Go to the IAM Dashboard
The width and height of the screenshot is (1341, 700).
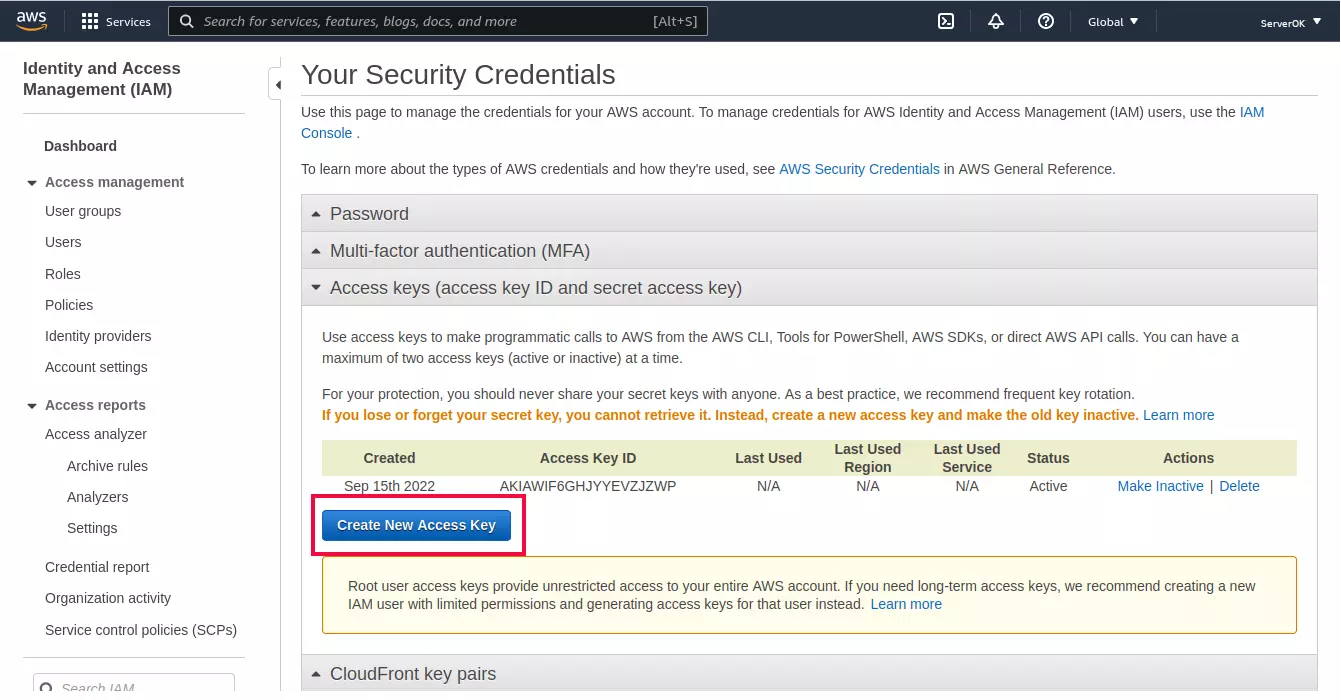80,146
